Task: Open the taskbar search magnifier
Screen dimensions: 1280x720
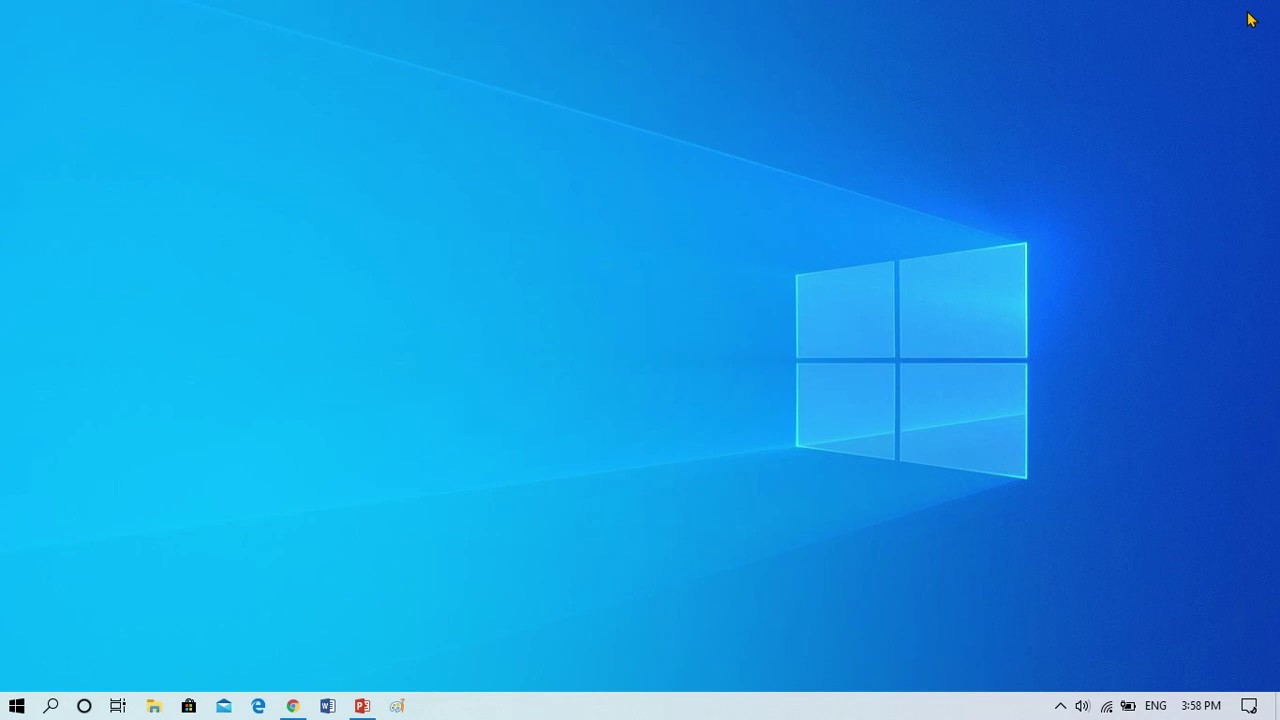Action: [x=51, y=706]
